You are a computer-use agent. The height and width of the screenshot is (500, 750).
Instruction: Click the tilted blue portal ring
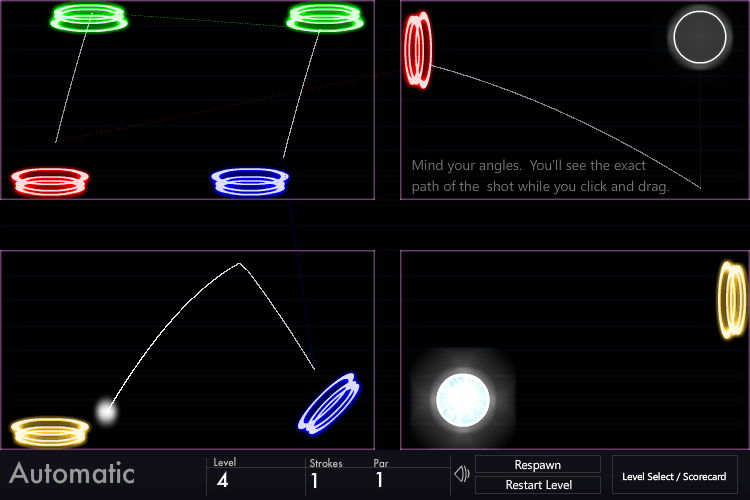pos(329,404)
